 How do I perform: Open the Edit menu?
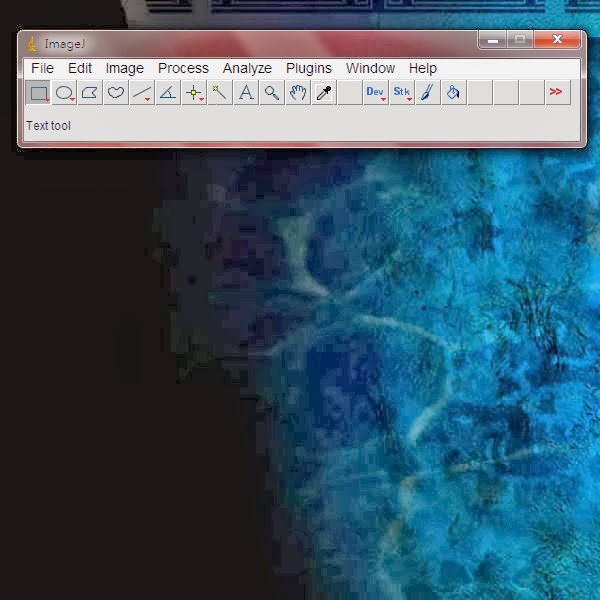(x=80, y=68)
